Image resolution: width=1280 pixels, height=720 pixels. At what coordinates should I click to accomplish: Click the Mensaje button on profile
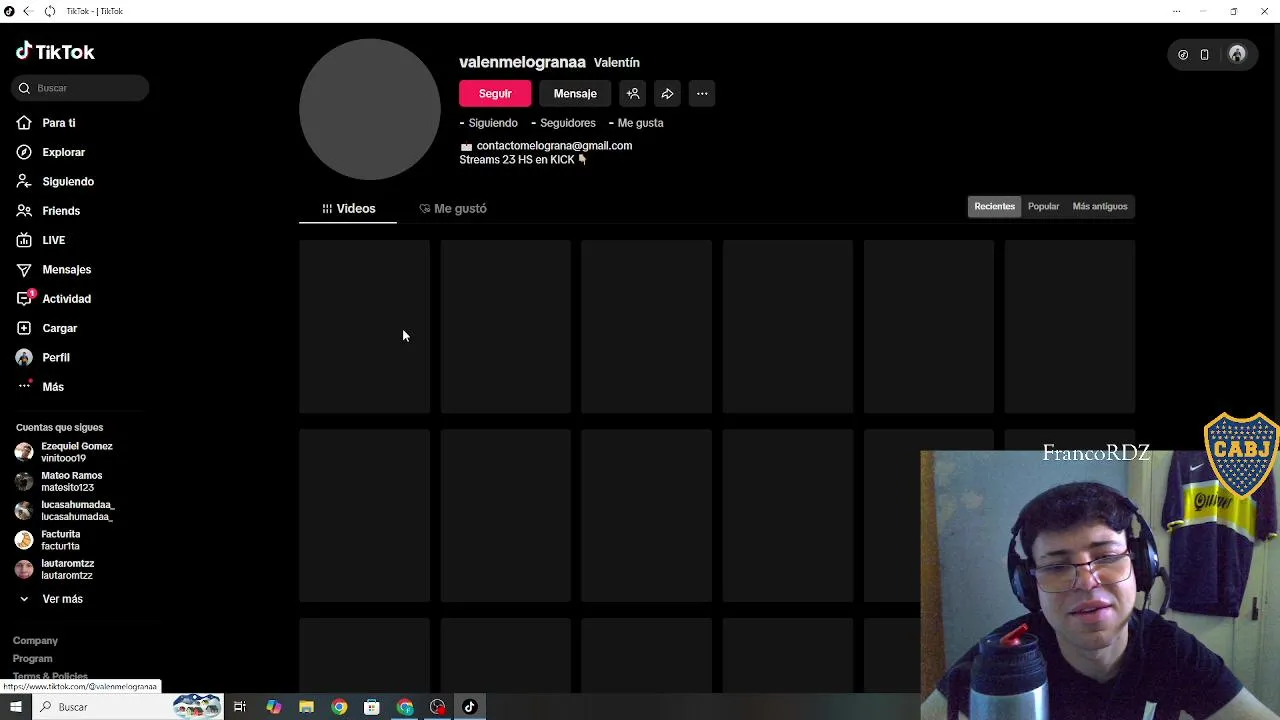(x=575, y=93)
